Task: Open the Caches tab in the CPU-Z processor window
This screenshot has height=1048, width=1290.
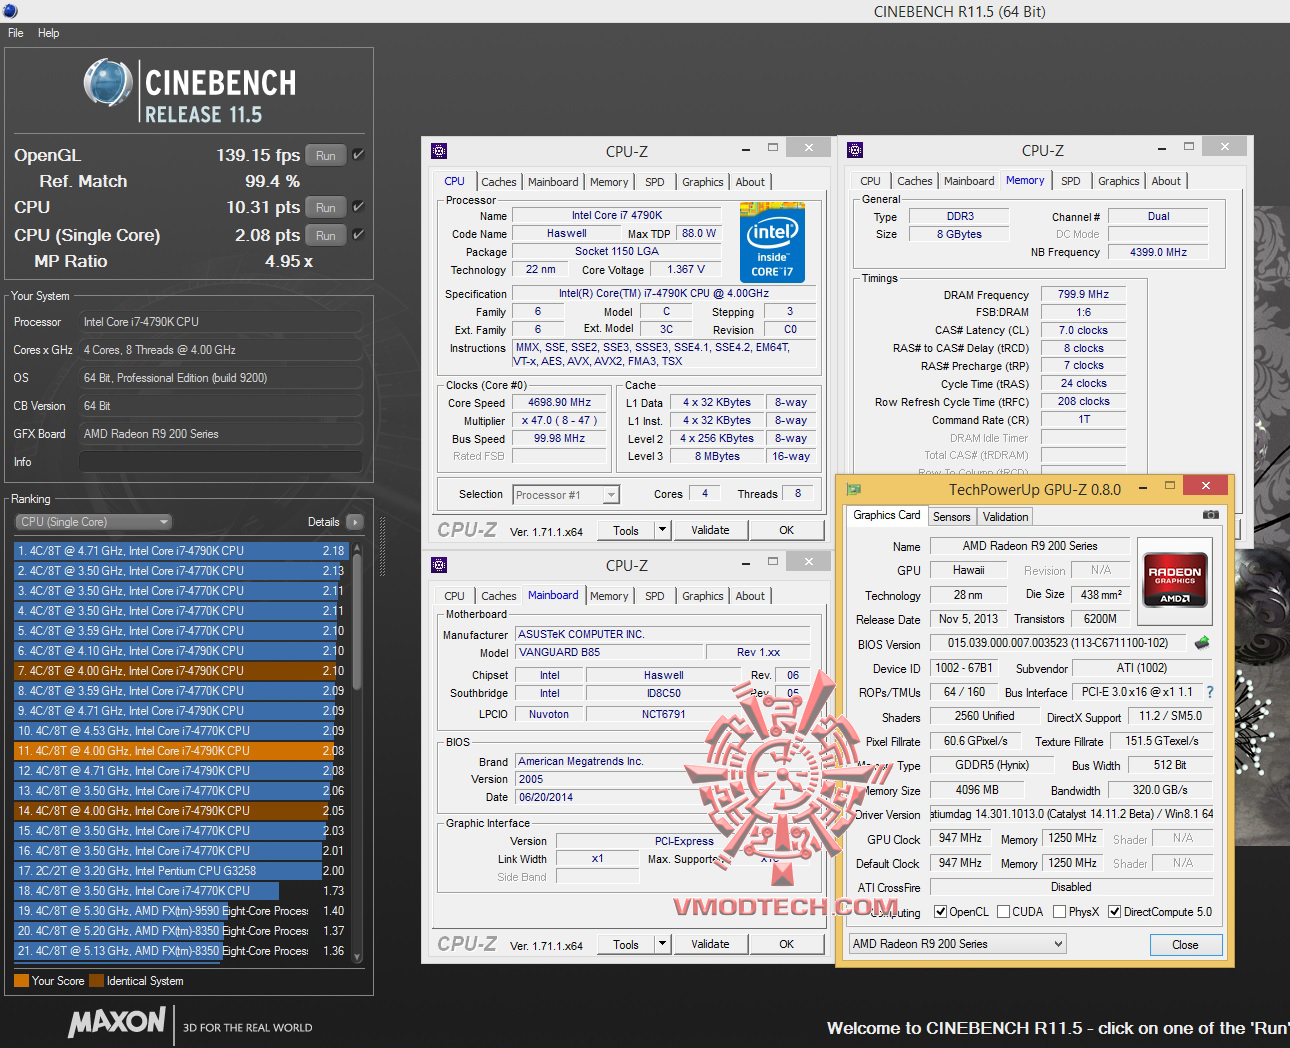Action: pyautogui.click(x=499, y=182)
